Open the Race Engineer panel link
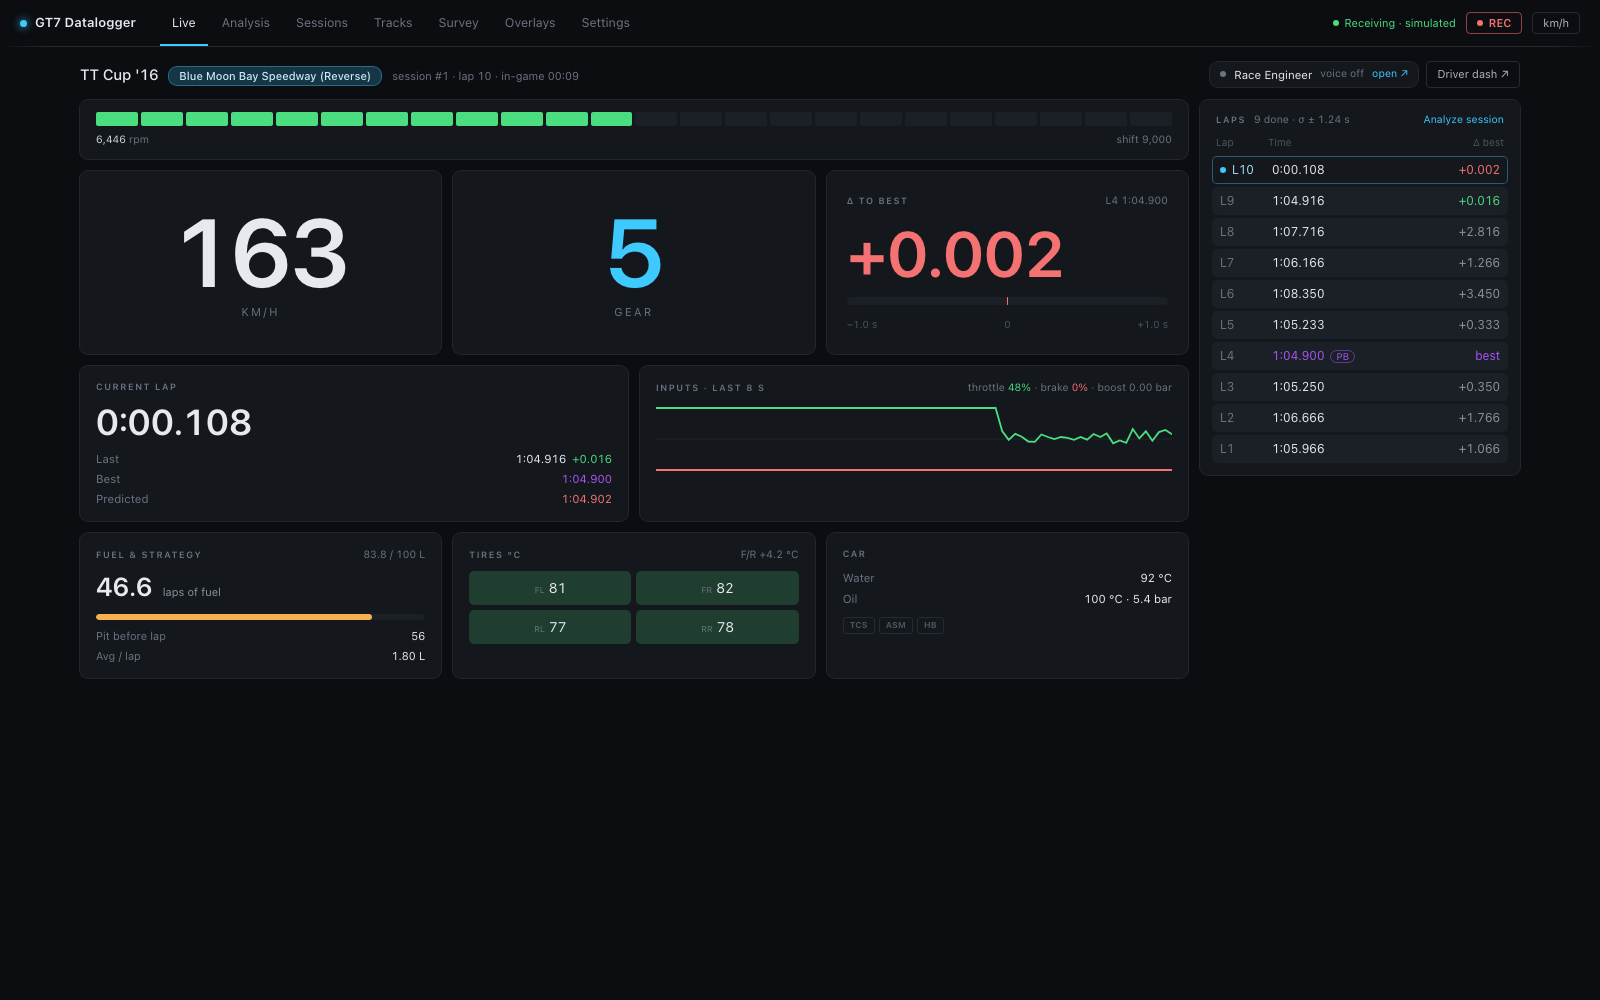Viewport: 1600px width, 1000px height. point(1390,74)
